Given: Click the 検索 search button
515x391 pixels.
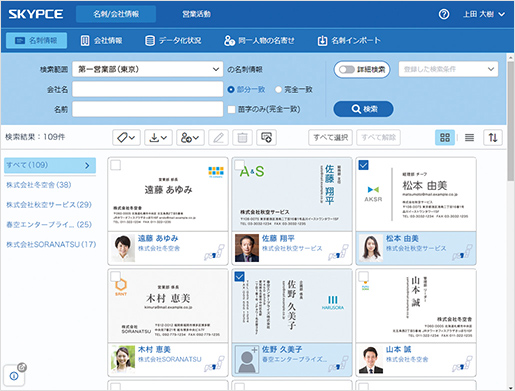Looking at the screenshot, I should 363,109.
